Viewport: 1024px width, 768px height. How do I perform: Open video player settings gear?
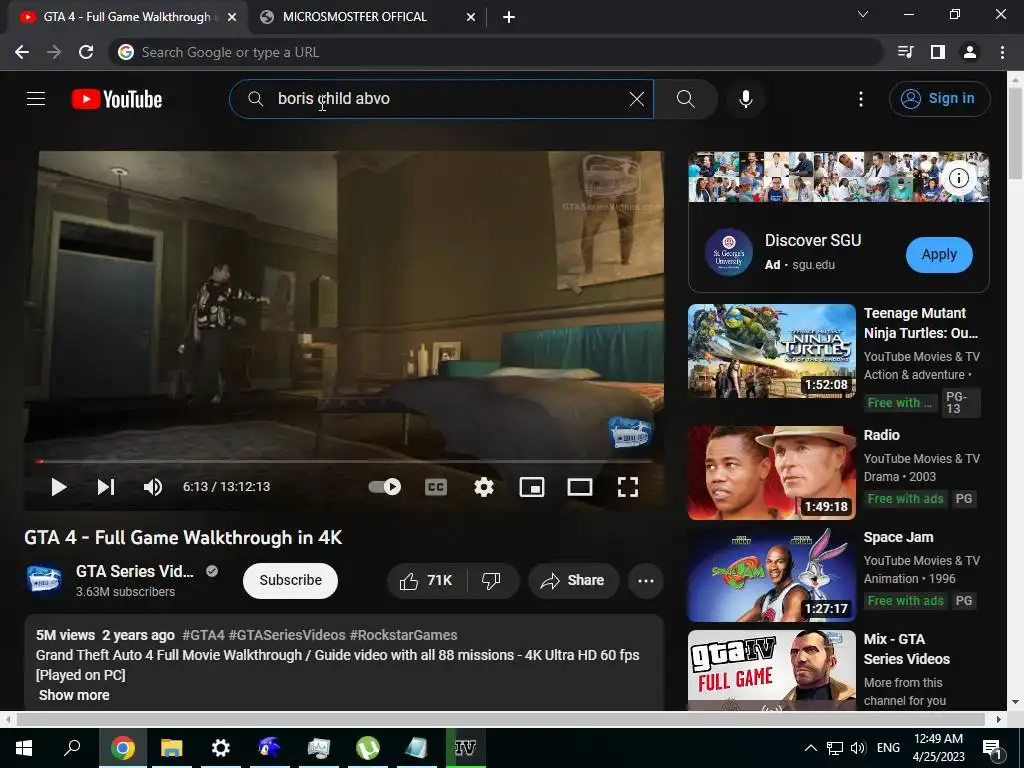(483, 487)
